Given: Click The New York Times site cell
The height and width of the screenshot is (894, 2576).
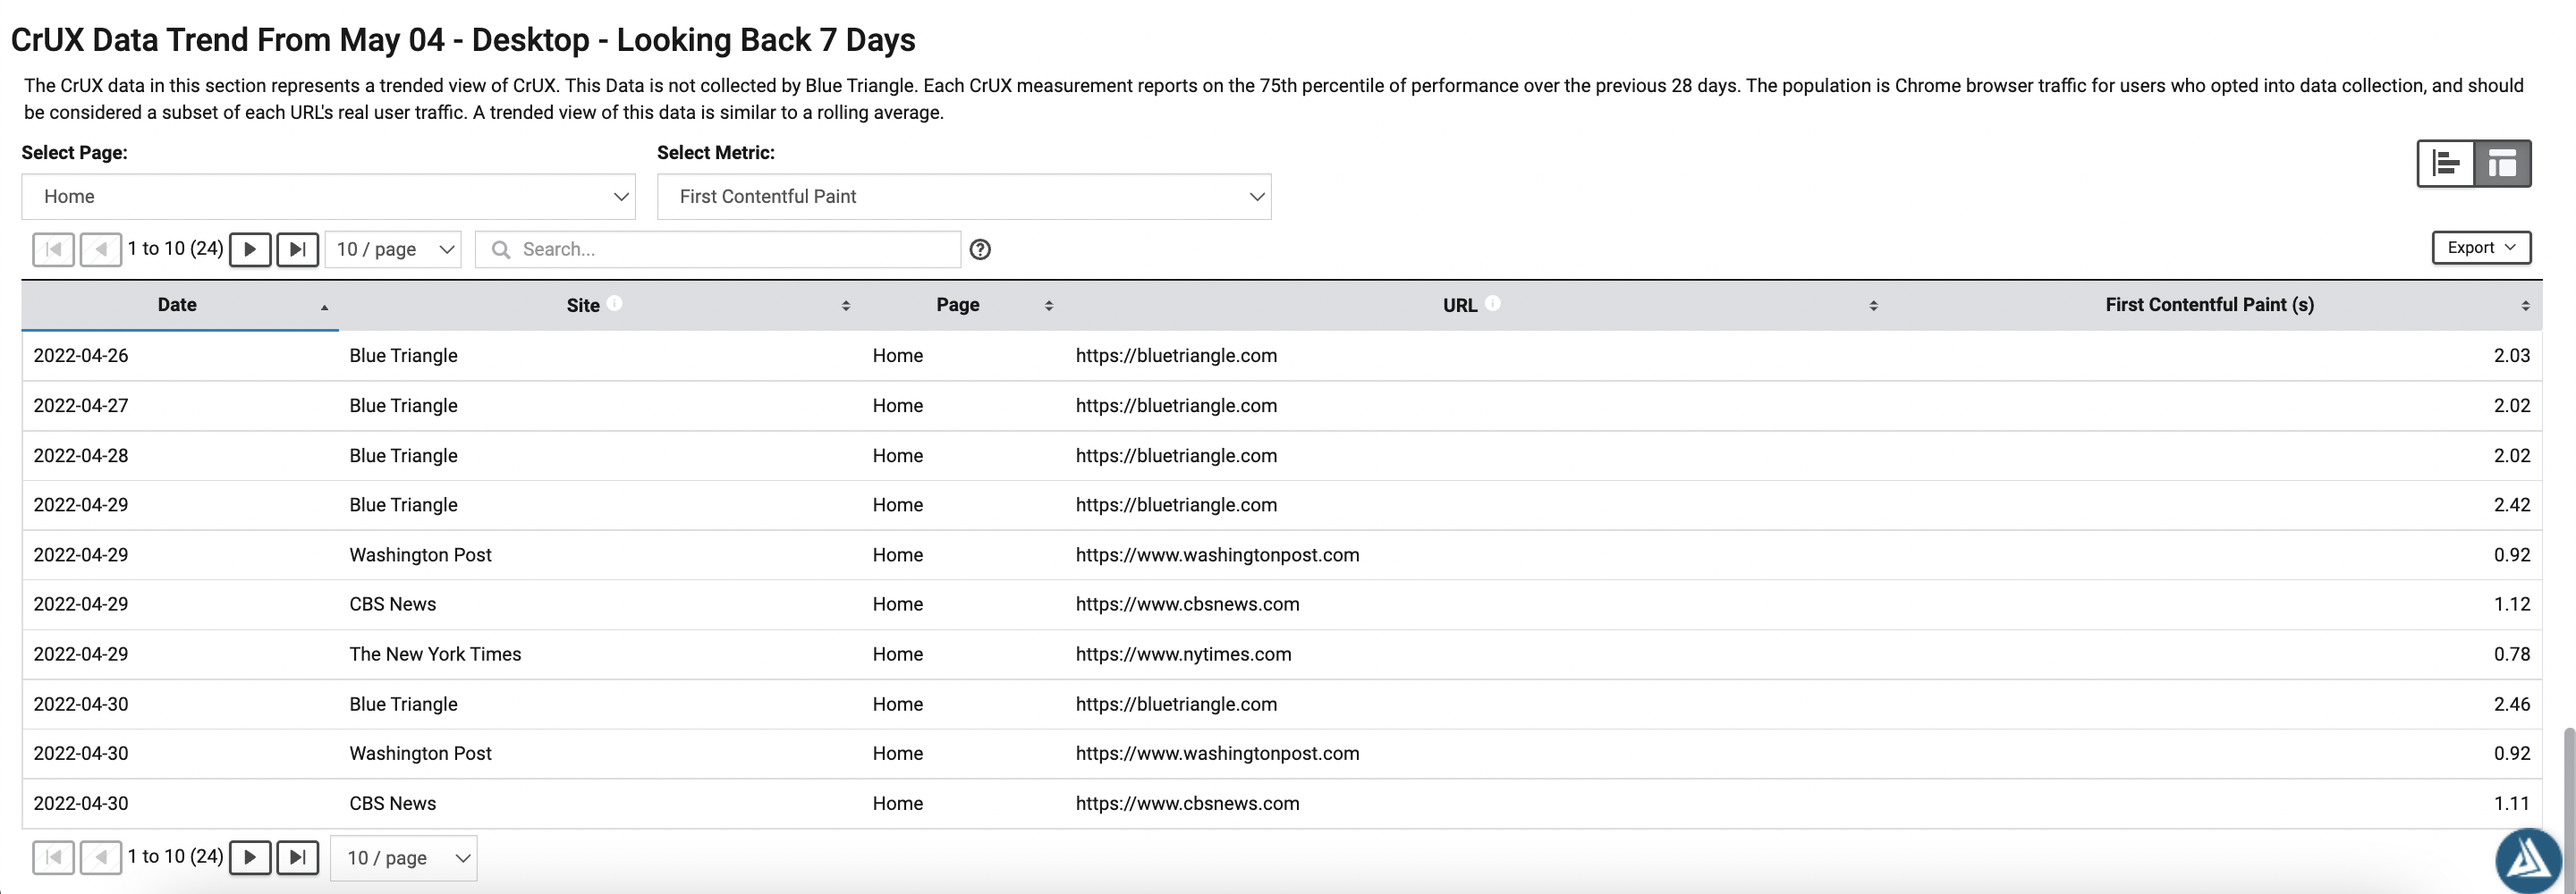Looking at the screenshot, I should [435, 654].
